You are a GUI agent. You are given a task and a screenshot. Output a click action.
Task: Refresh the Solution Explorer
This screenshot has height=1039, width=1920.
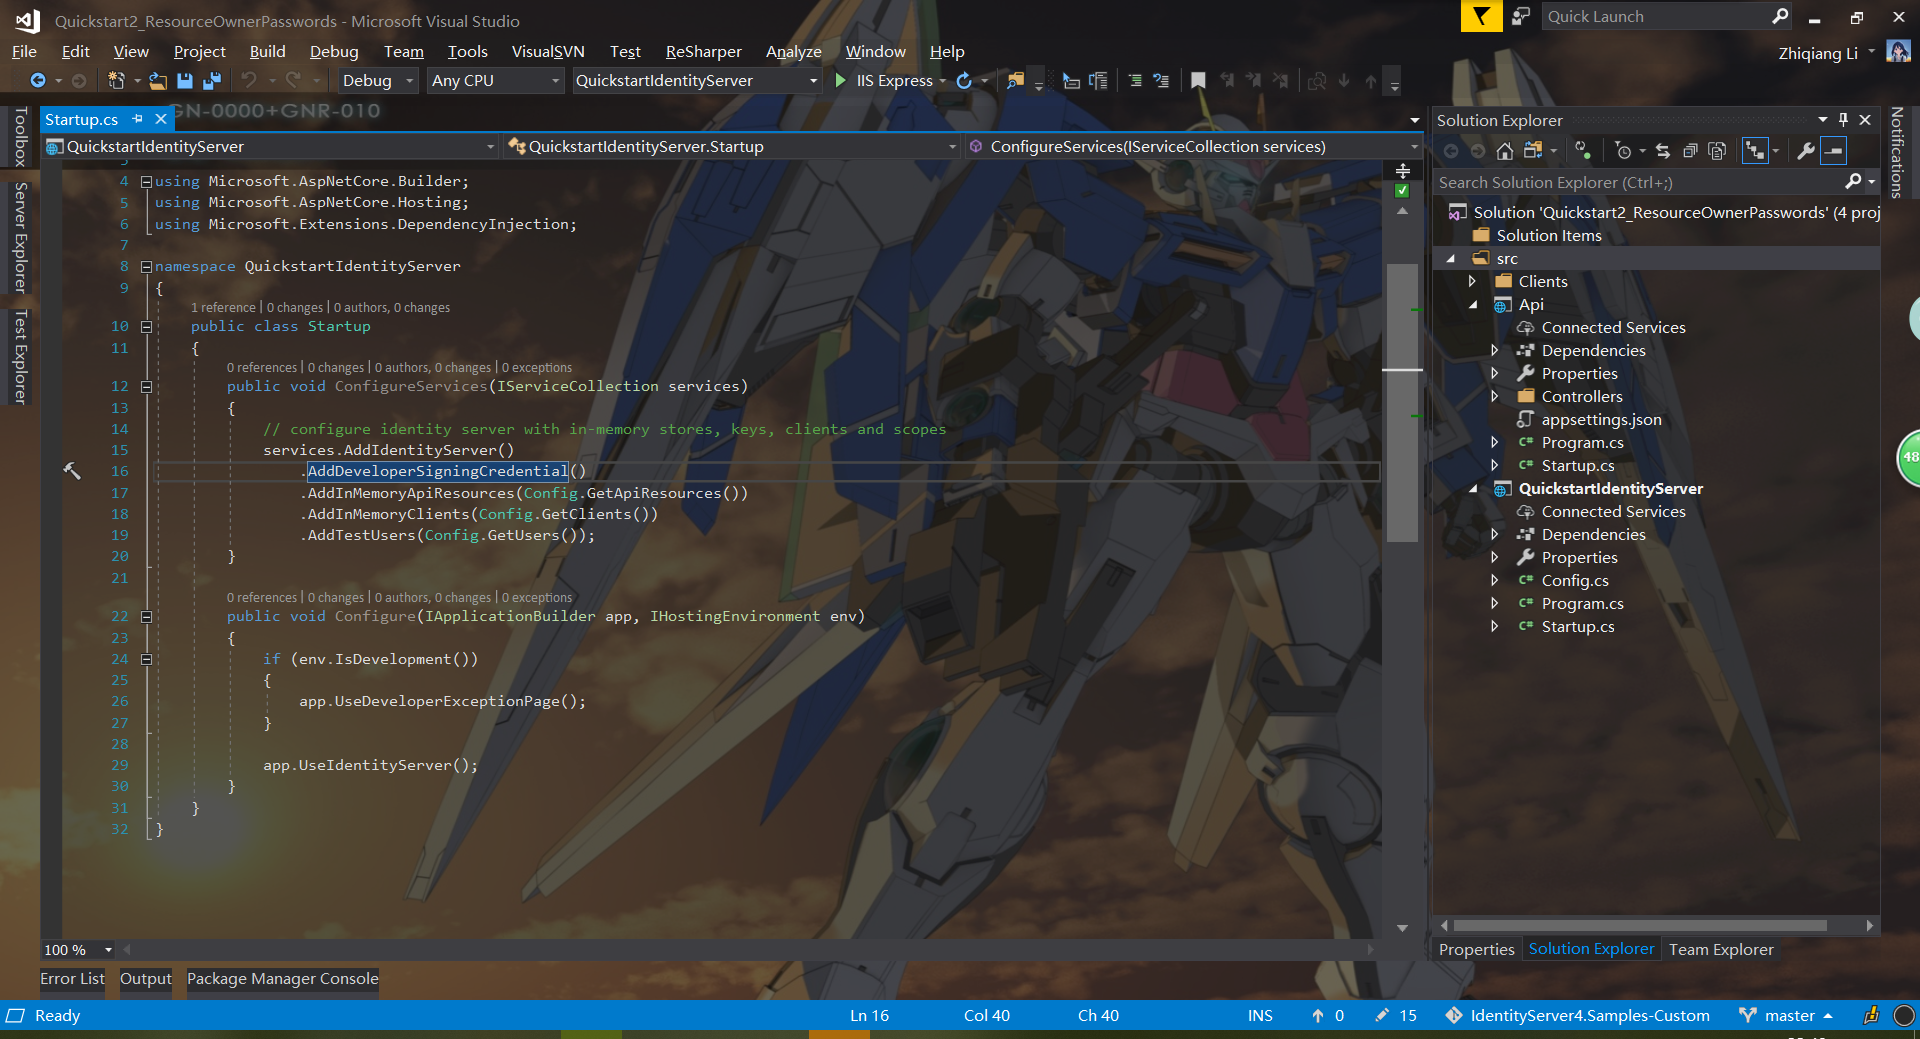click(x=1583, y=151)
